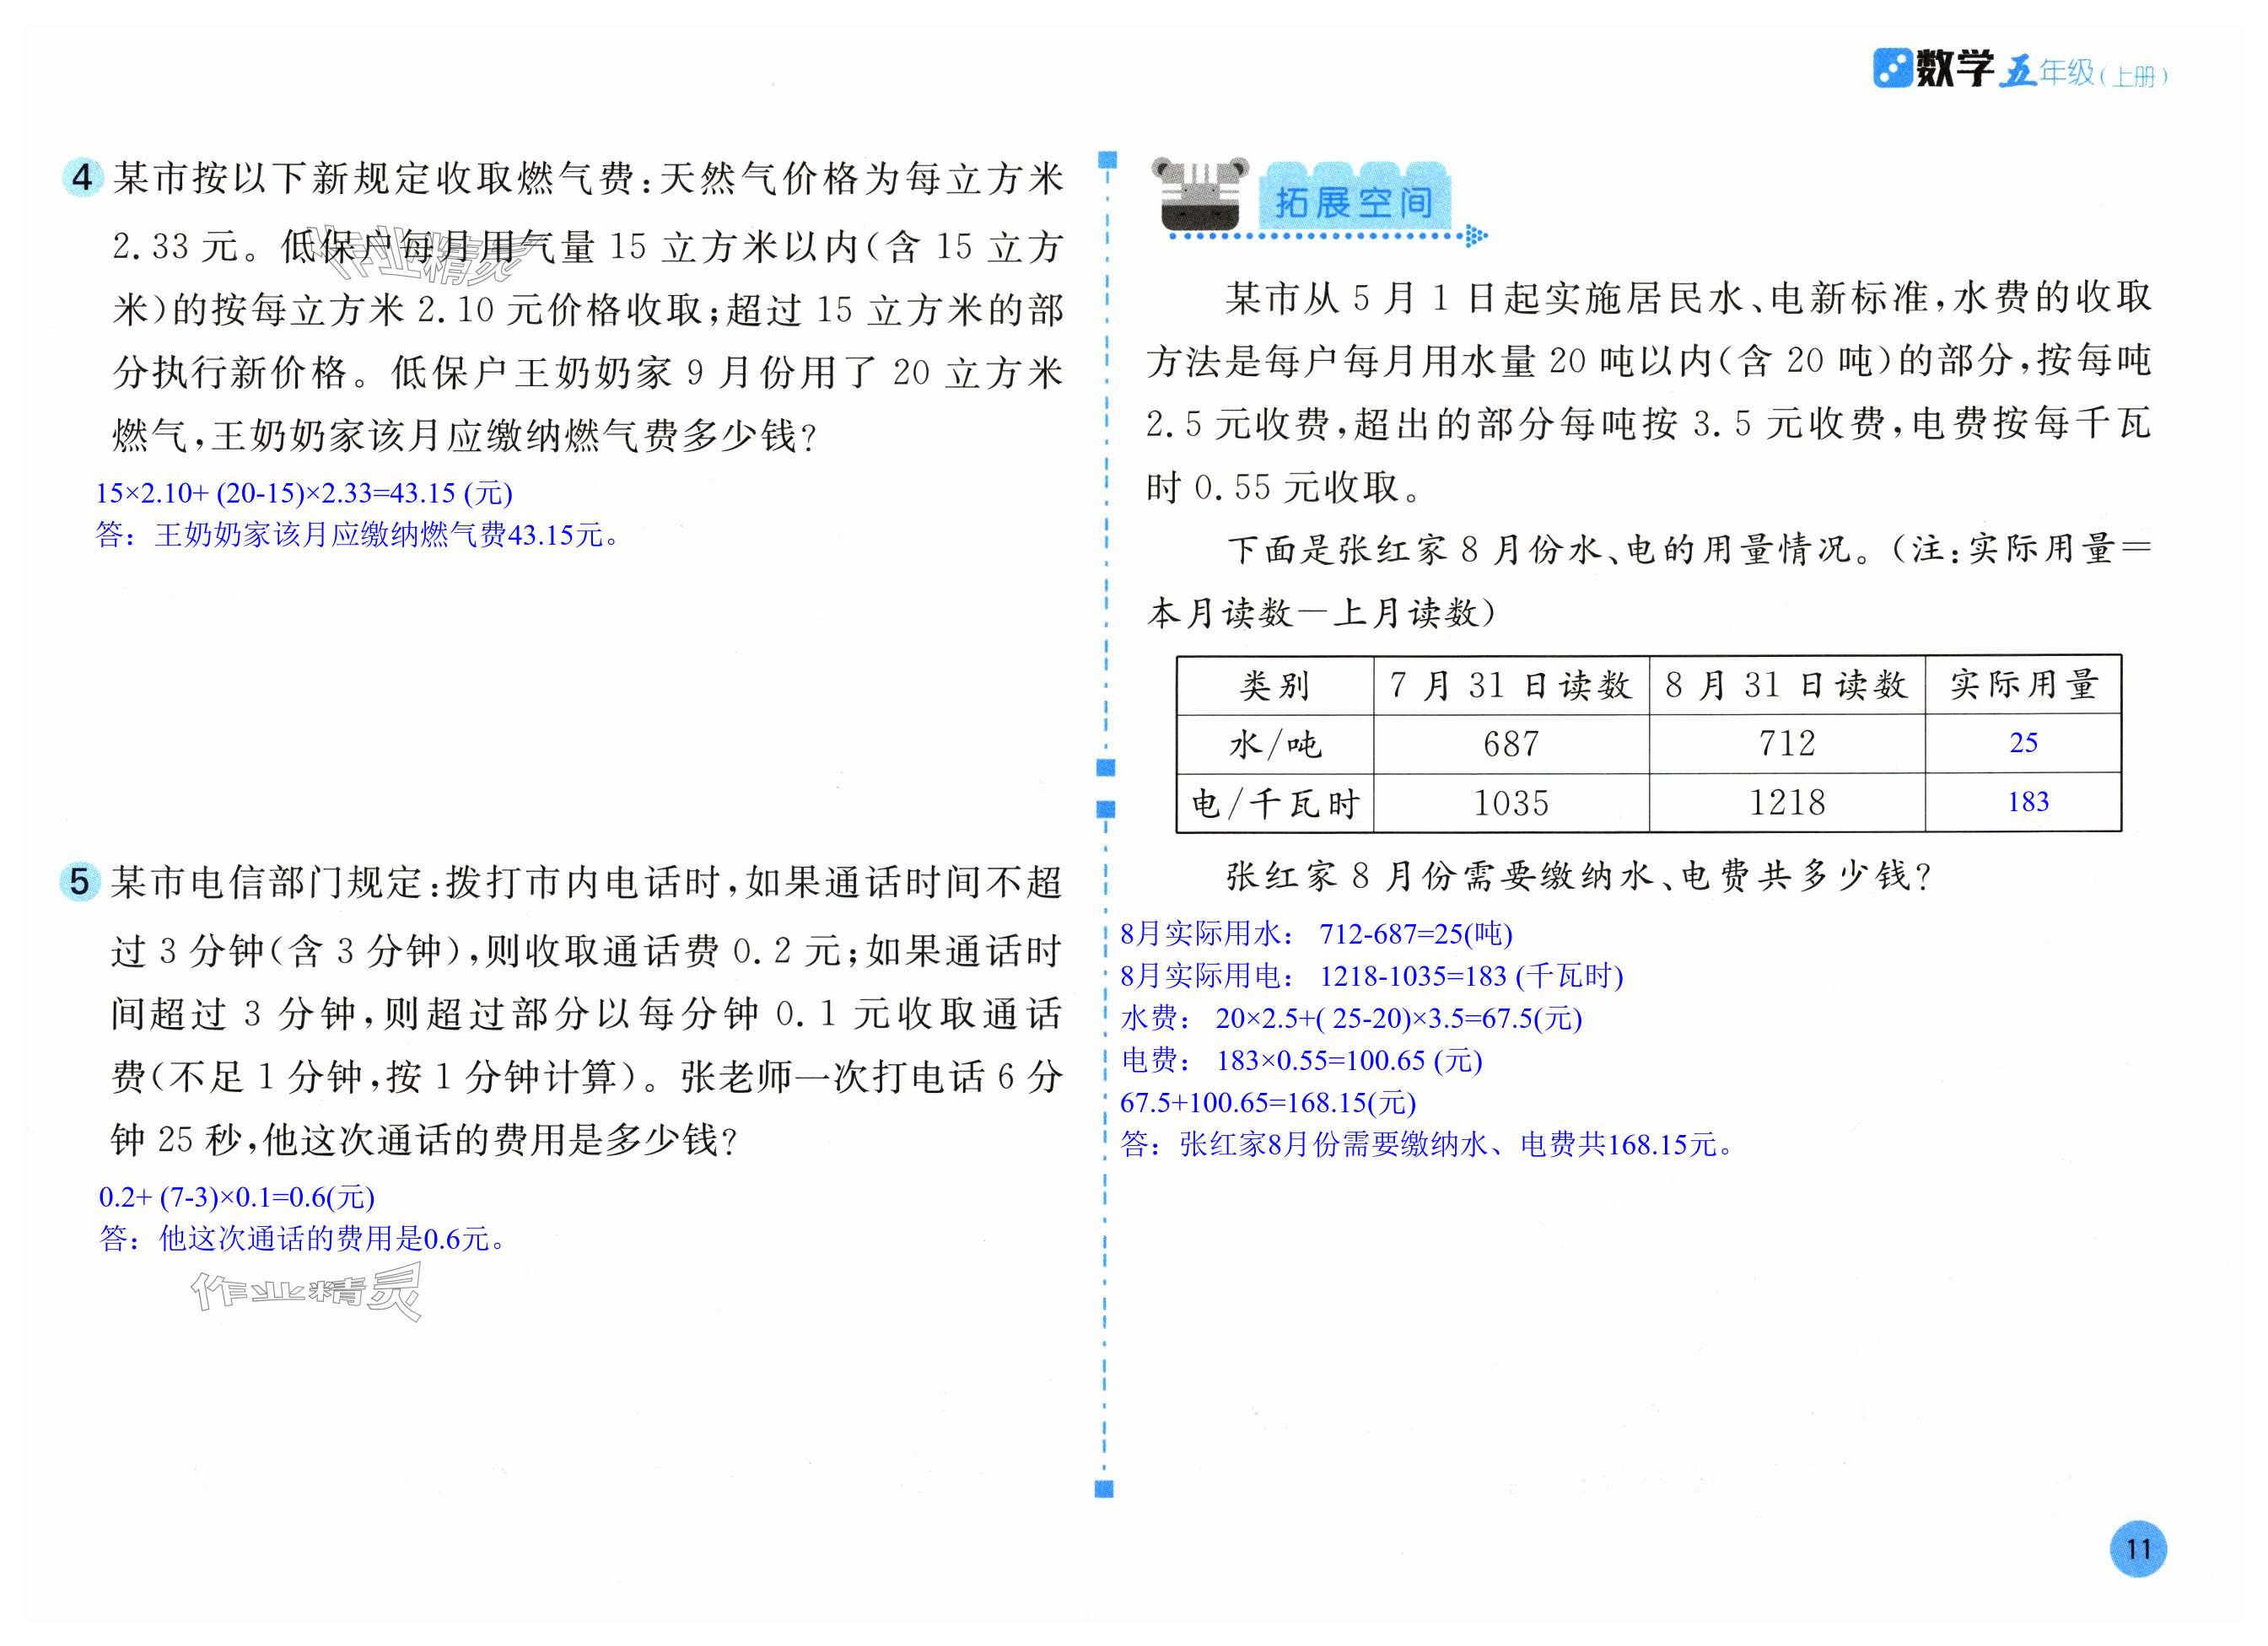The image size is (2268, 1646).
Task: Click the 实际用量 table header
Action: tap(2023, 684)
